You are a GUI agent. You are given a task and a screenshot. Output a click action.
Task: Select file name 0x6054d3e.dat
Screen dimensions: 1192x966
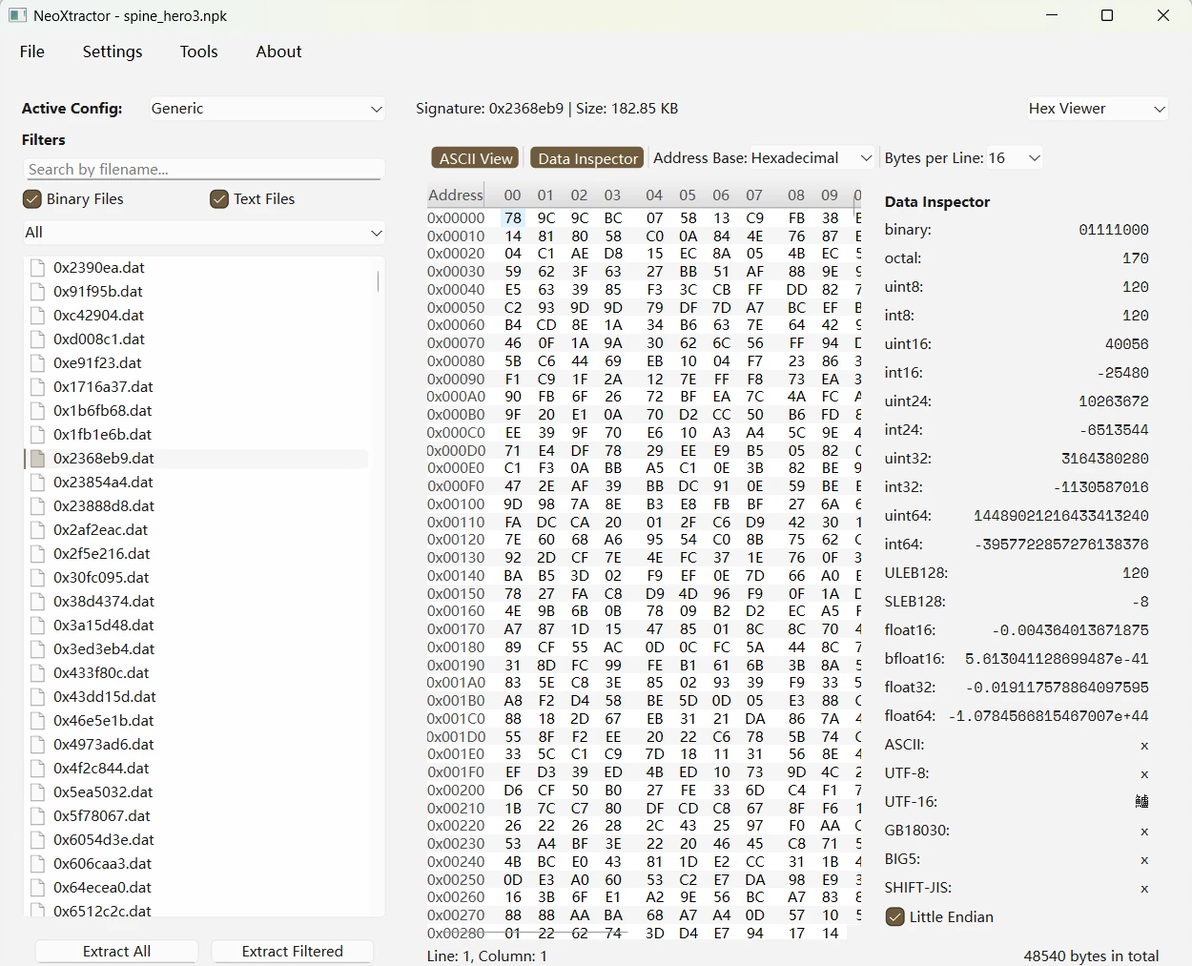tap(103, 840)
